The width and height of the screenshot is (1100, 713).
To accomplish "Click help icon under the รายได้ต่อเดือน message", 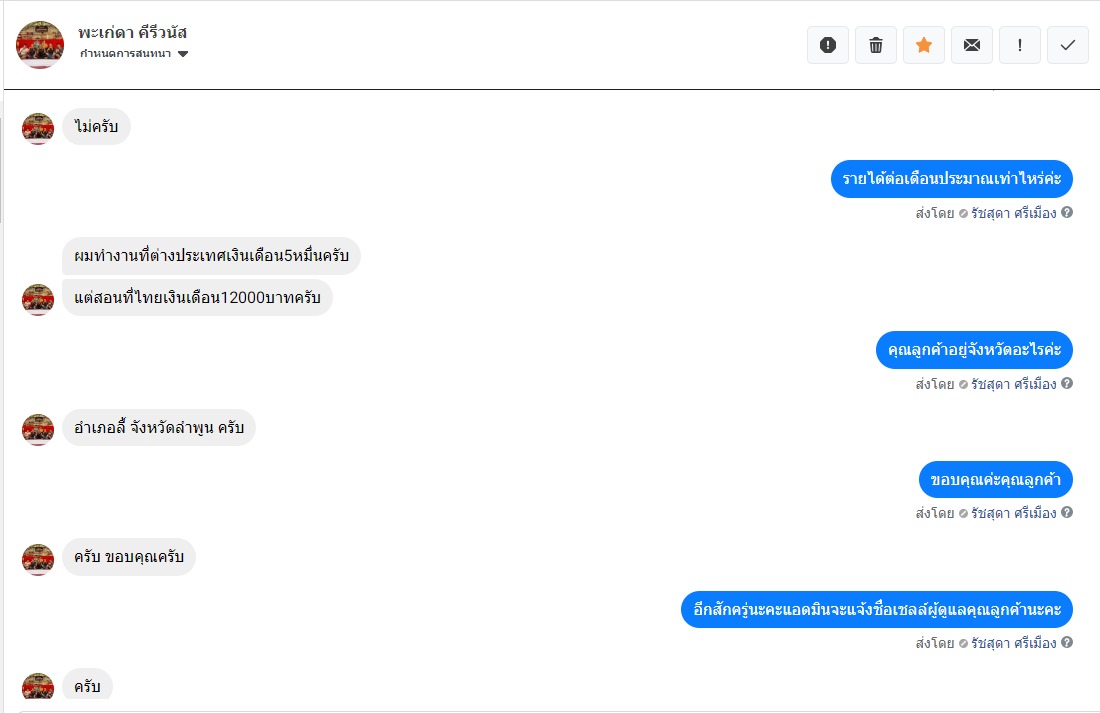I will (x=1067, y=213).
